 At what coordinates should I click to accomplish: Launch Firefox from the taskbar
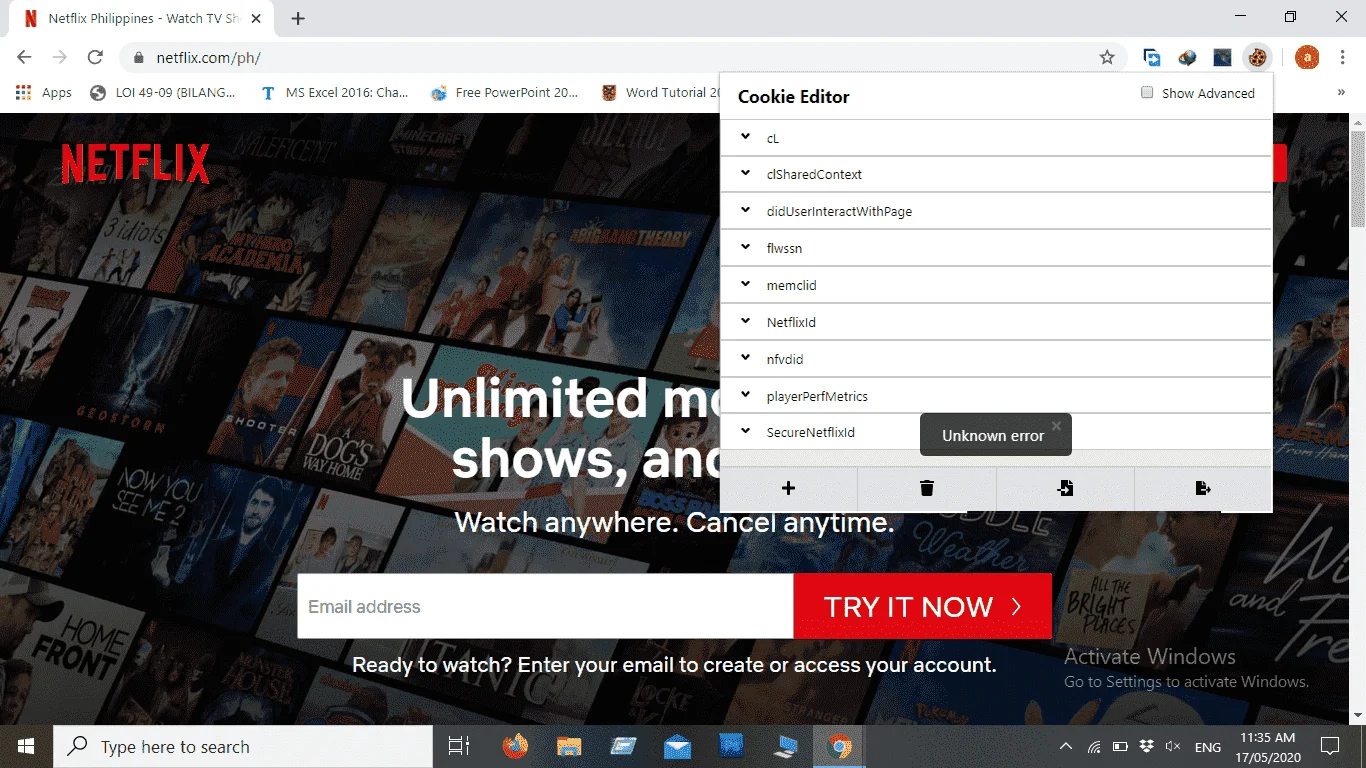click(515, 746)
